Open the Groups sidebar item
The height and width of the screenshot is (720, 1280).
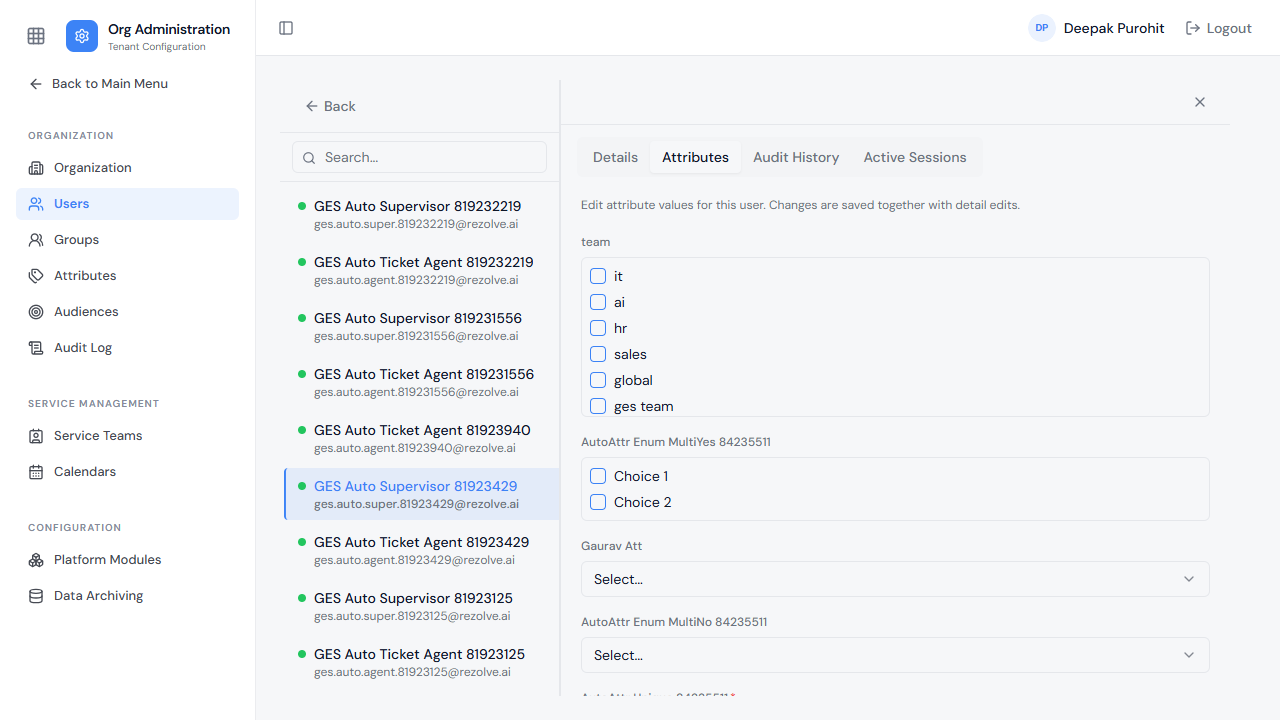click(x=127, y=240)
